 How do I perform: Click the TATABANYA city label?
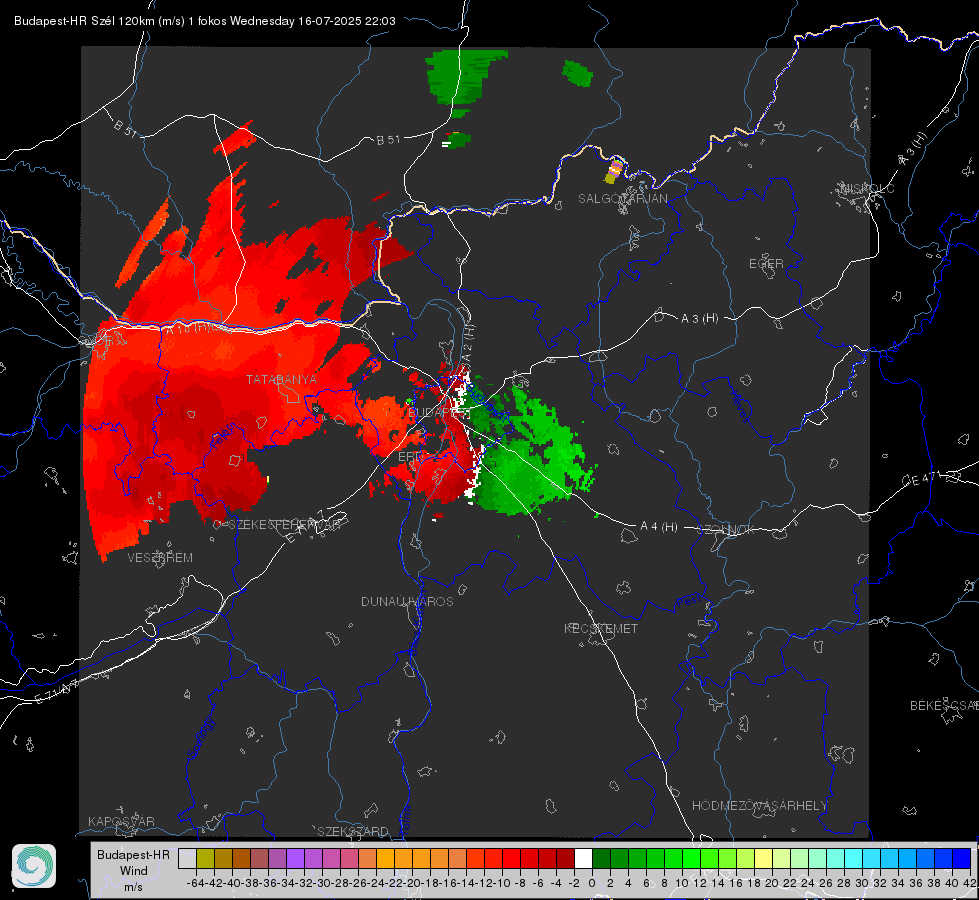point(281,379)
